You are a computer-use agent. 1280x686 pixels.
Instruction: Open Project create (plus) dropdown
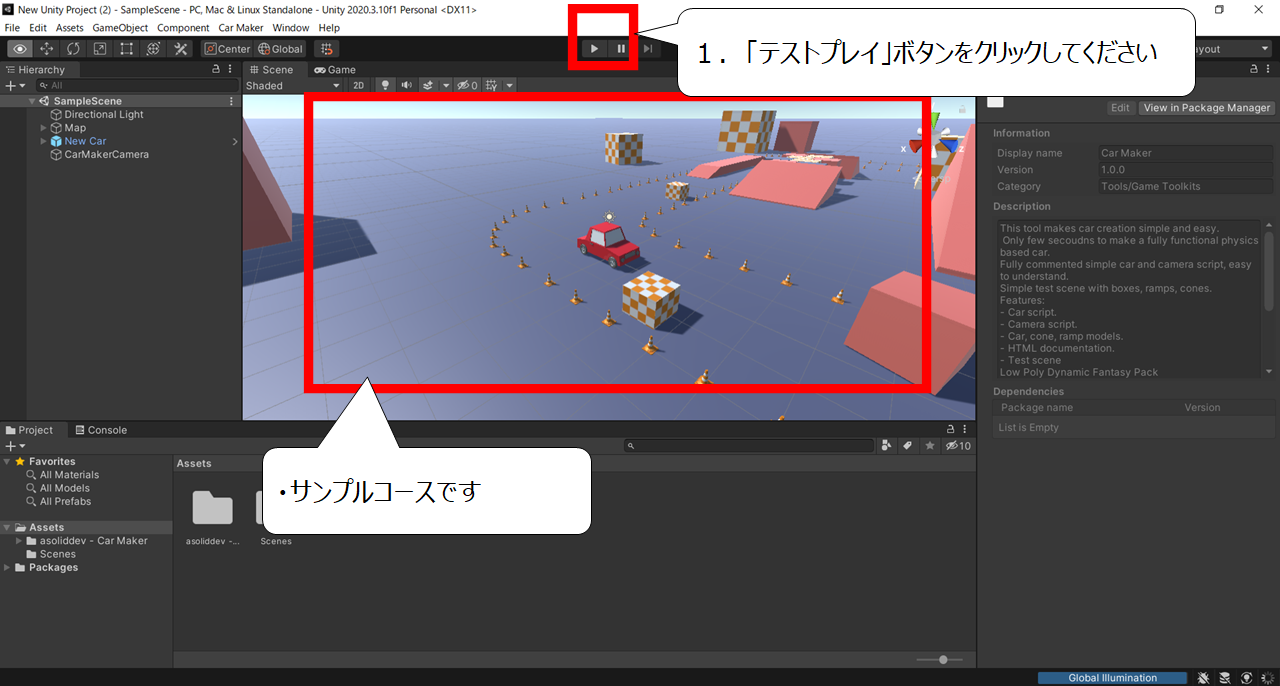(15, 446)
